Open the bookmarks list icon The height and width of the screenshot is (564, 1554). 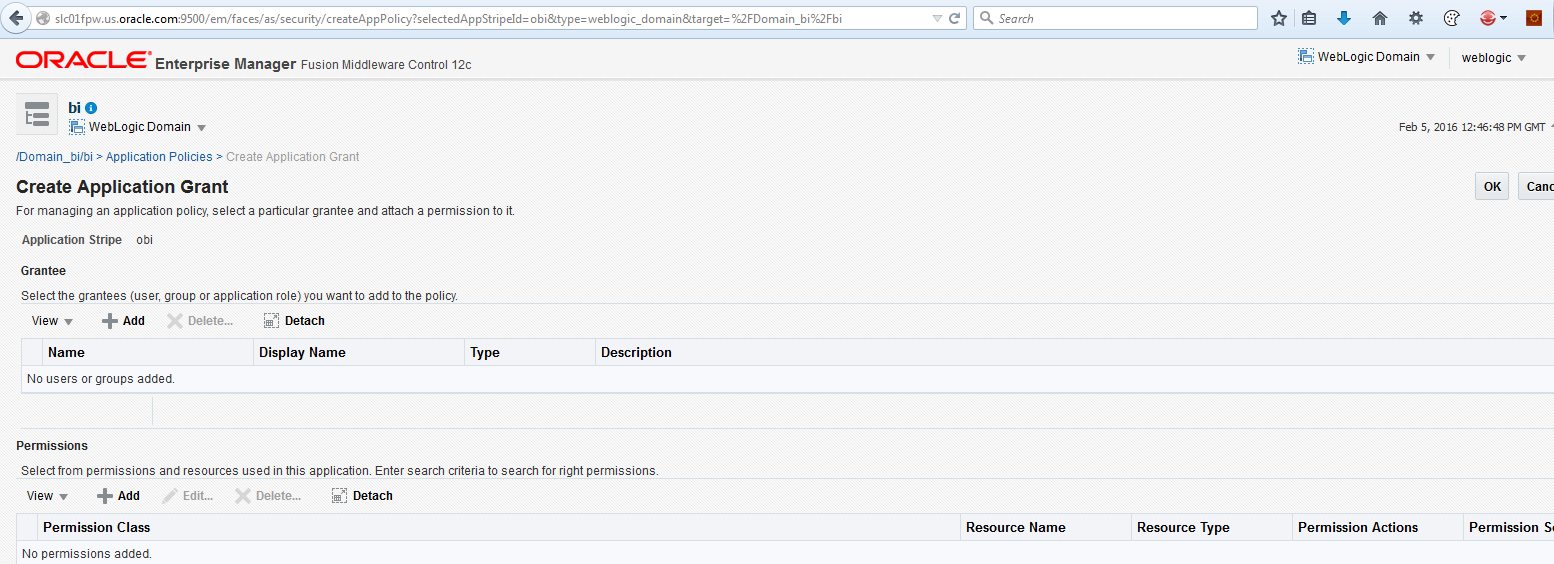pyautogui.click(x=1309, y=18)
